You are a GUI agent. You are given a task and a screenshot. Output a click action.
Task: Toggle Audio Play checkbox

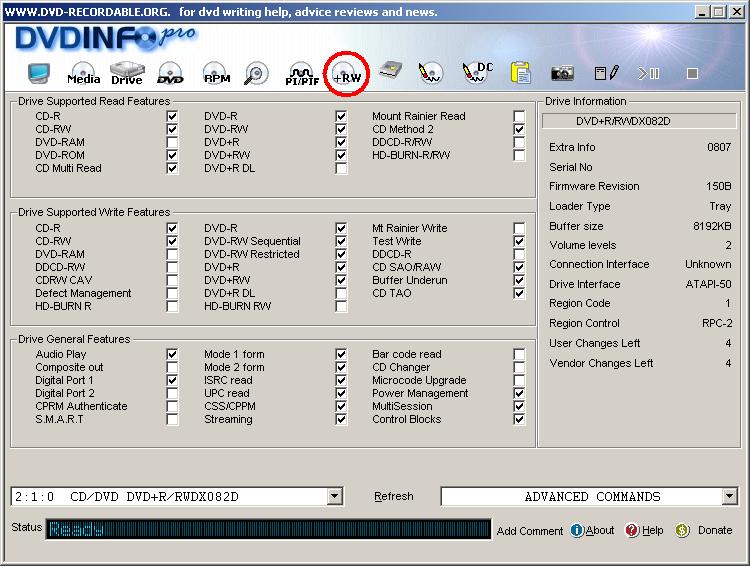tap(172, 354)
